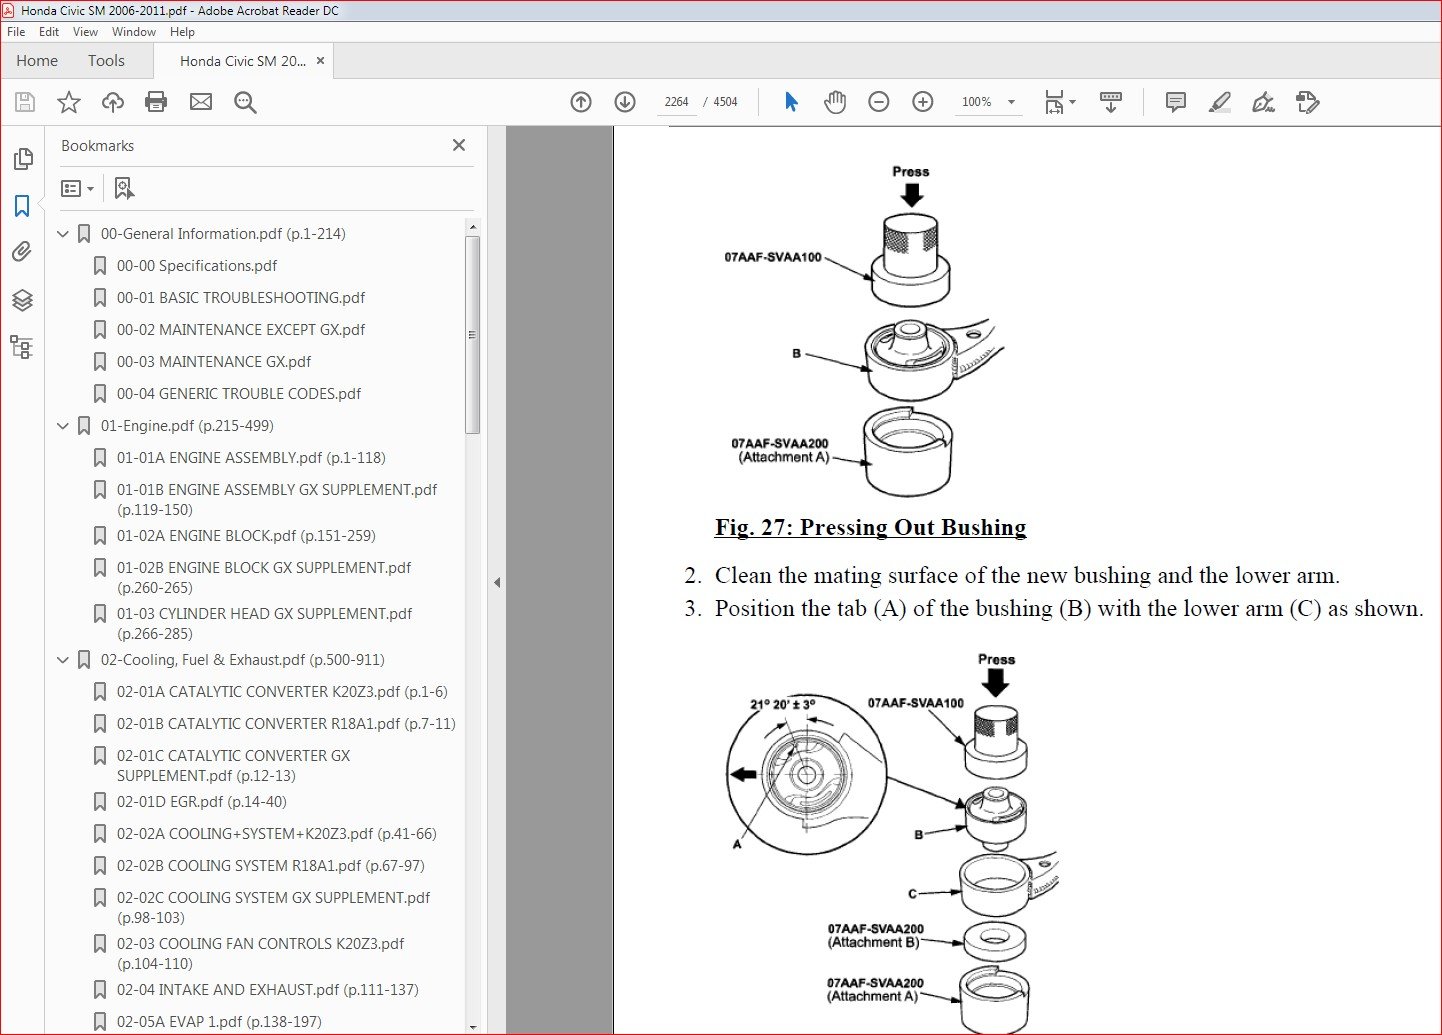Open 02-04 INTAKE AND EXHAUST.pdf bookmark
The image size is (1442, 1035).
268,990
